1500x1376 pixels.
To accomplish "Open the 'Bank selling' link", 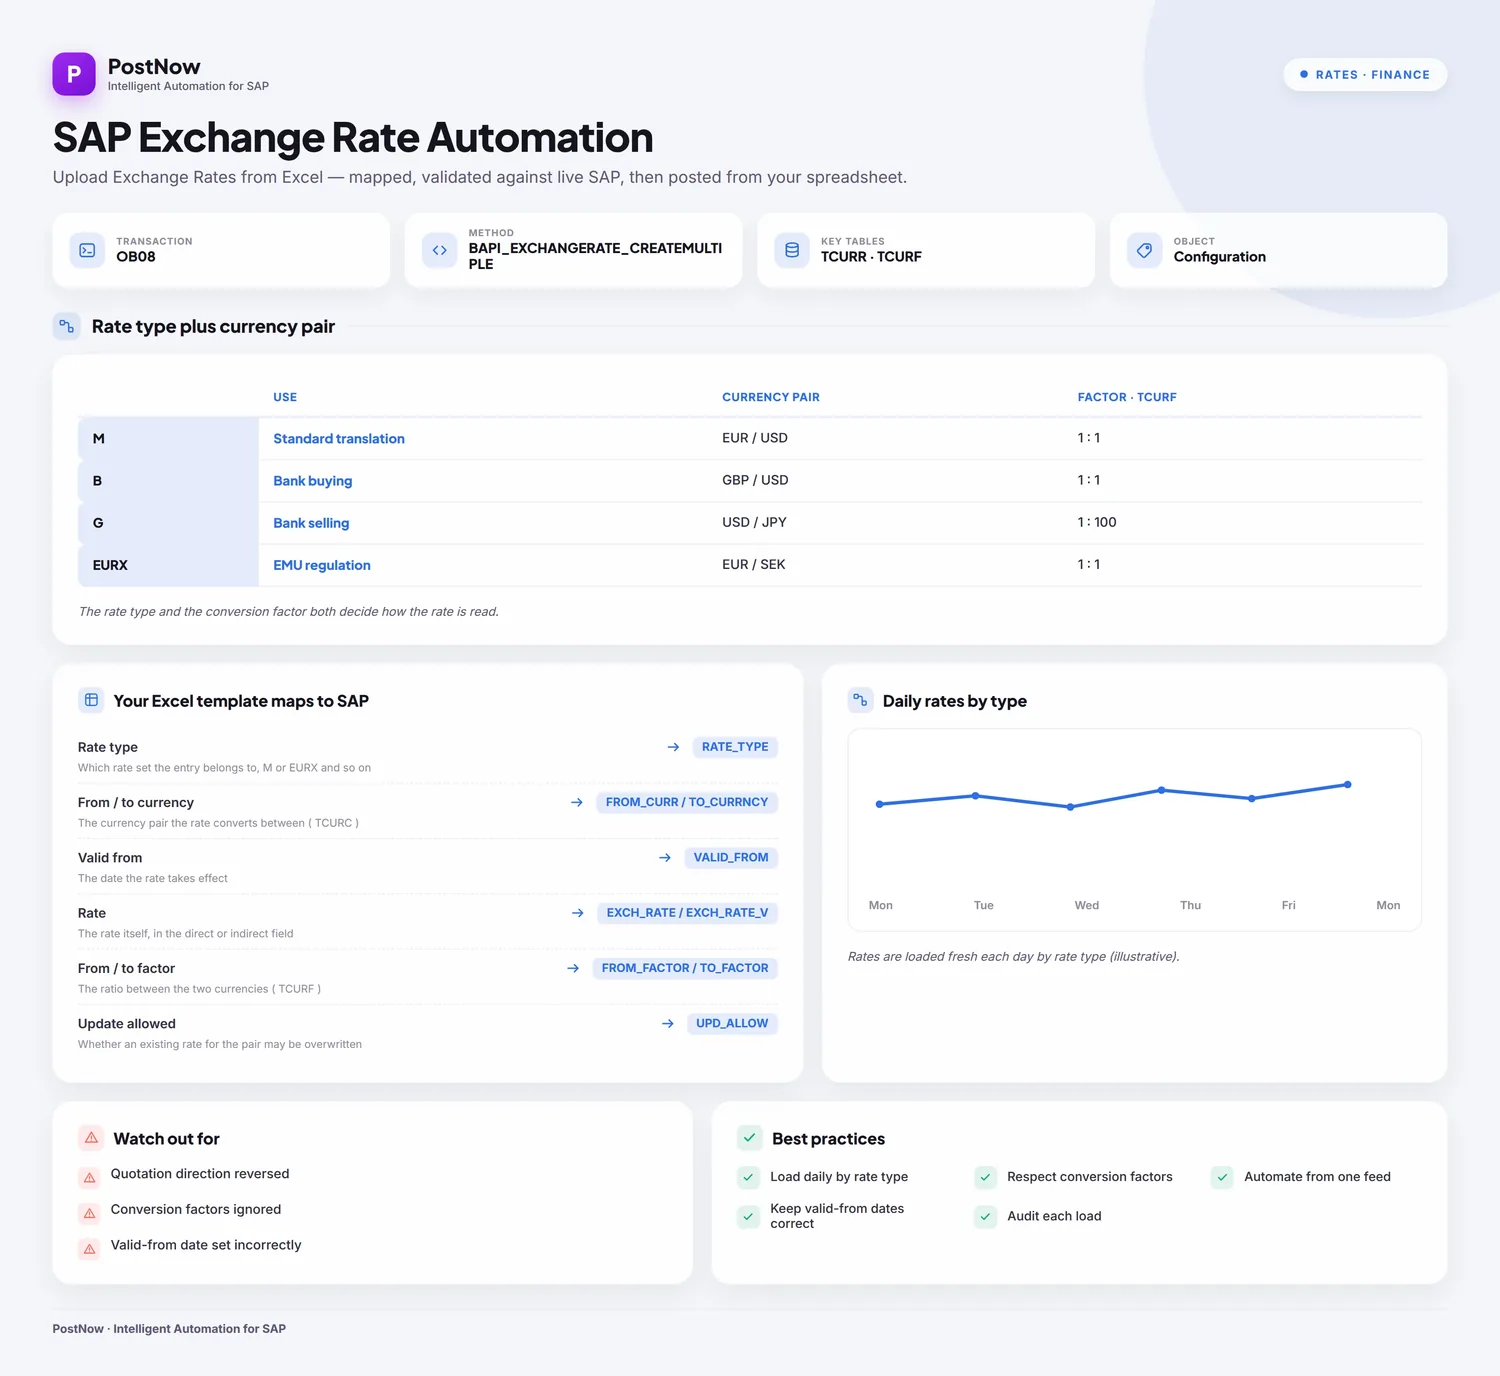I will pyautogui.click(x=311, y=523).
